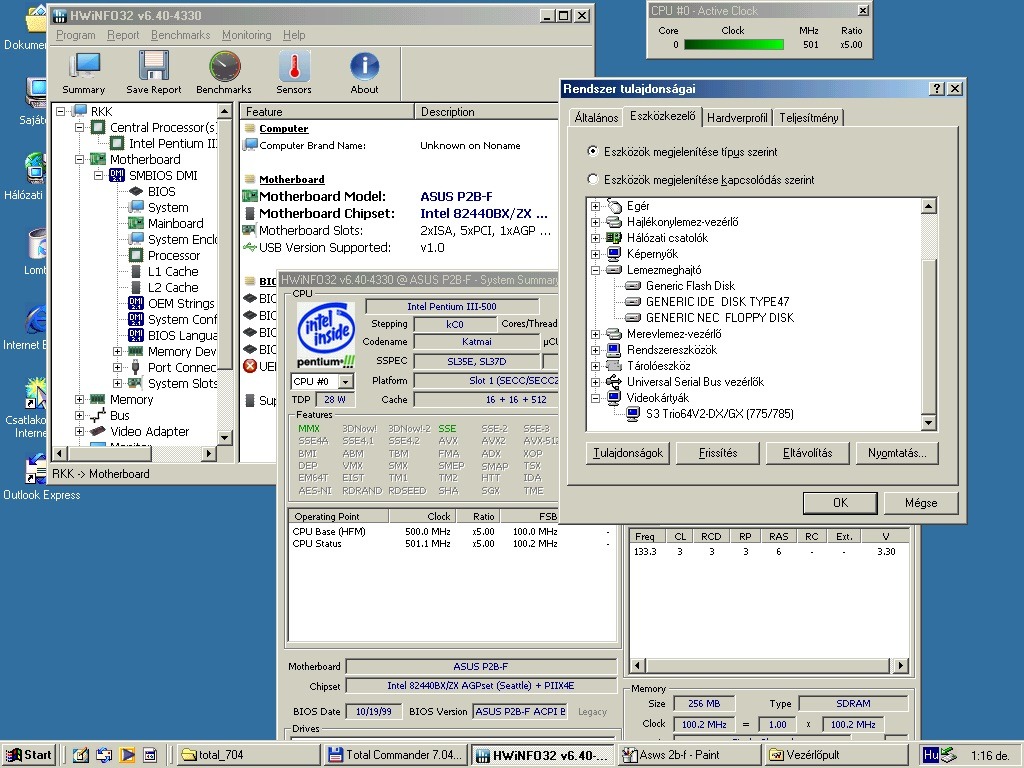Switch to the Hardverprofil tab
1024x768 pixels.
[x=737, y=118]
